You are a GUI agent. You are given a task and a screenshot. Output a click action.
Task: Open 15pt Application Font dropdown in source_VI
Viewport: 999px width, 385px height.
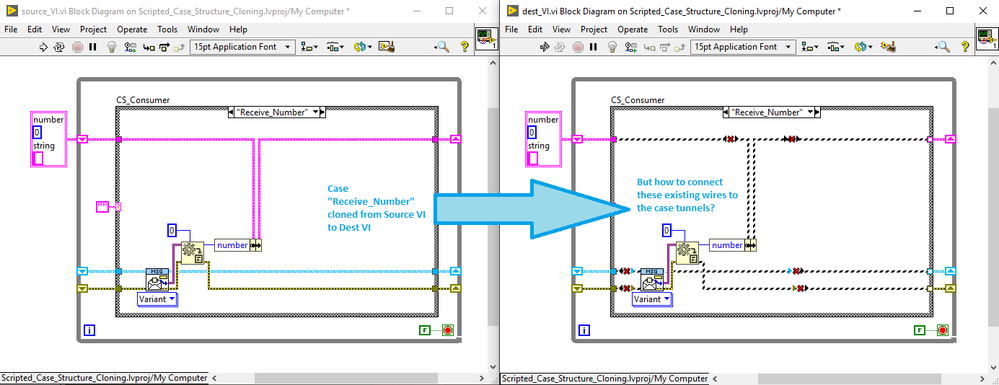[x=242, y=47]
